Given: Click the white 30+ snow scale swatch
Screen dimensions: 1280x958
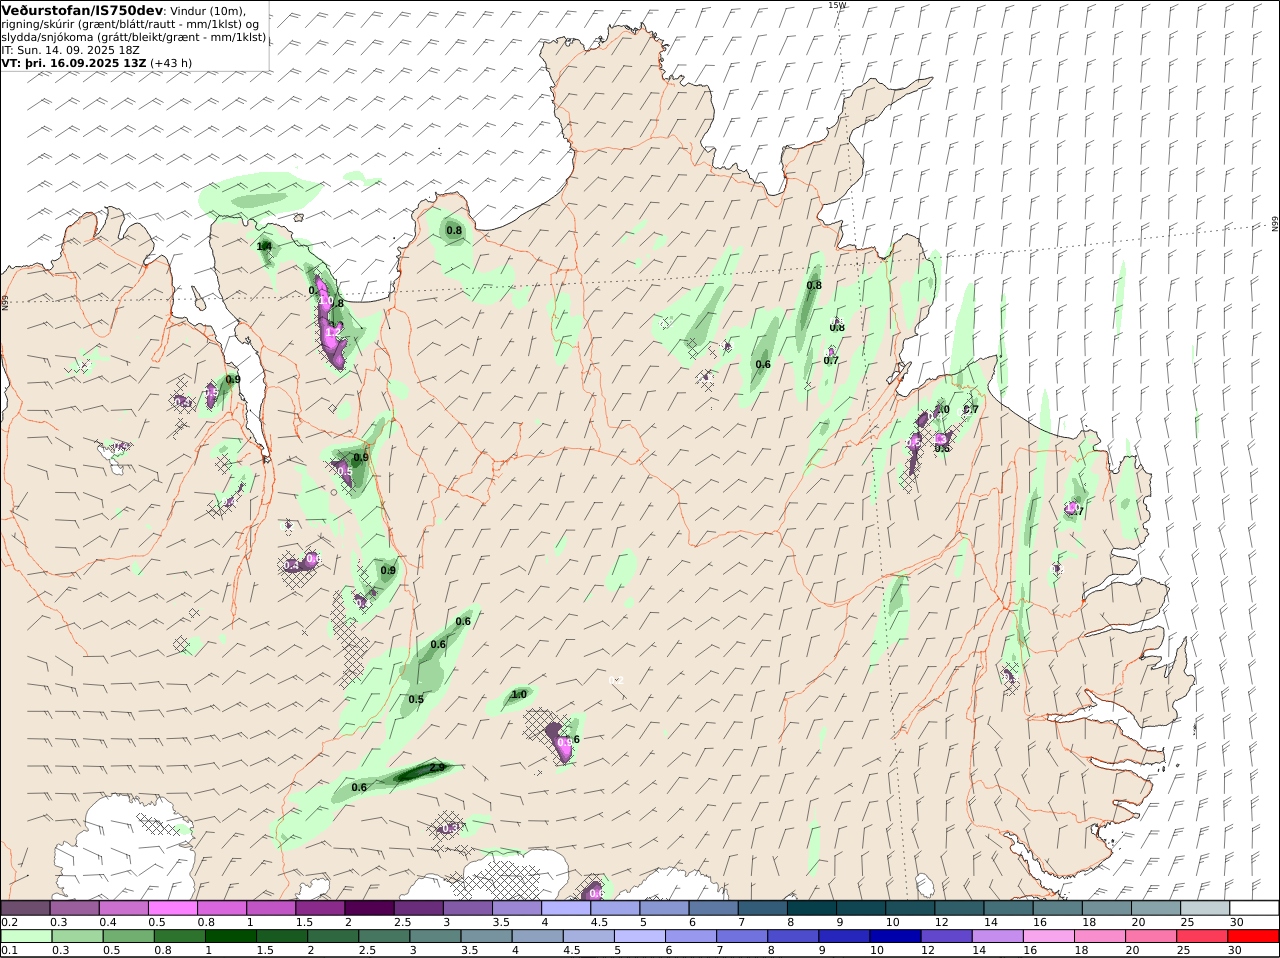Looking at the screenshot, I should click(1255, 908).
